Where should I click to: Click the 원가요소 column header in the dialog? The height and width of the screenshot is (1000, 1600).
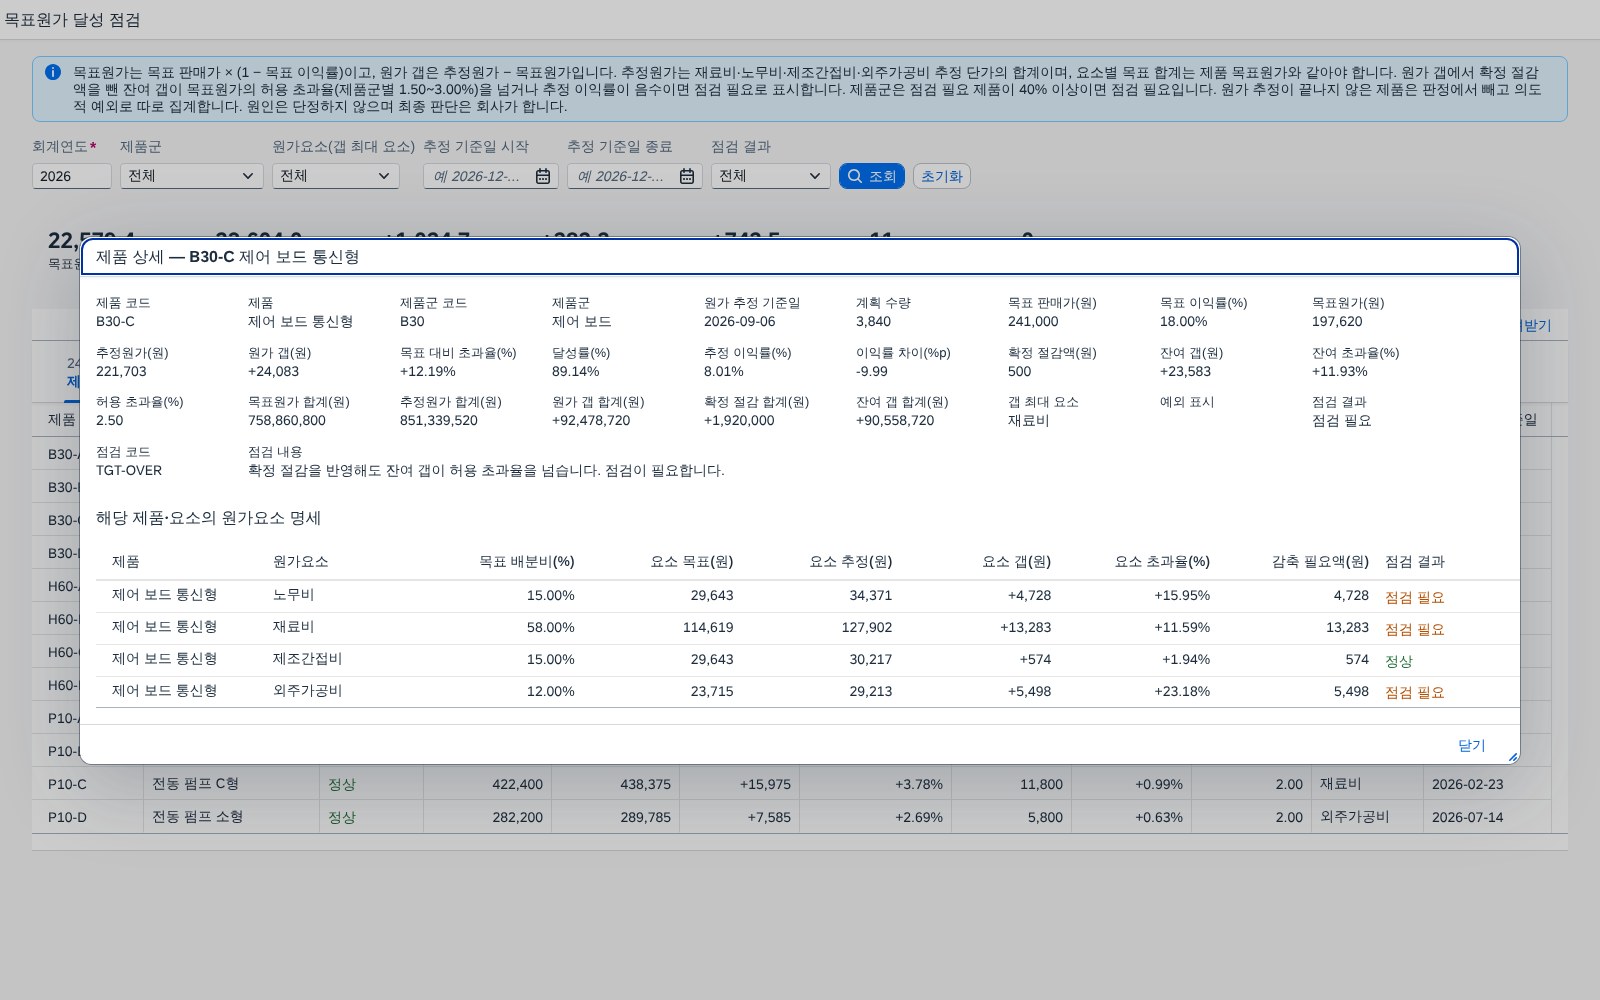(x=301, y=562)
